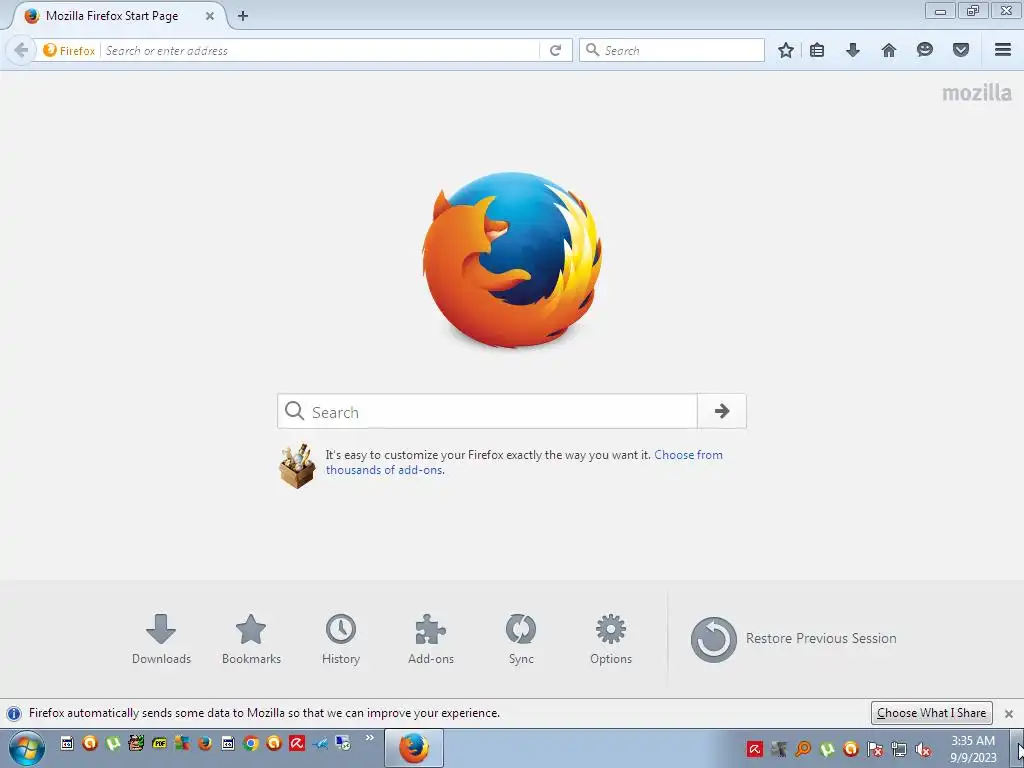Expand hidden quick launch items chevron
Screen dimensions: 1024x768
[370, 738]
